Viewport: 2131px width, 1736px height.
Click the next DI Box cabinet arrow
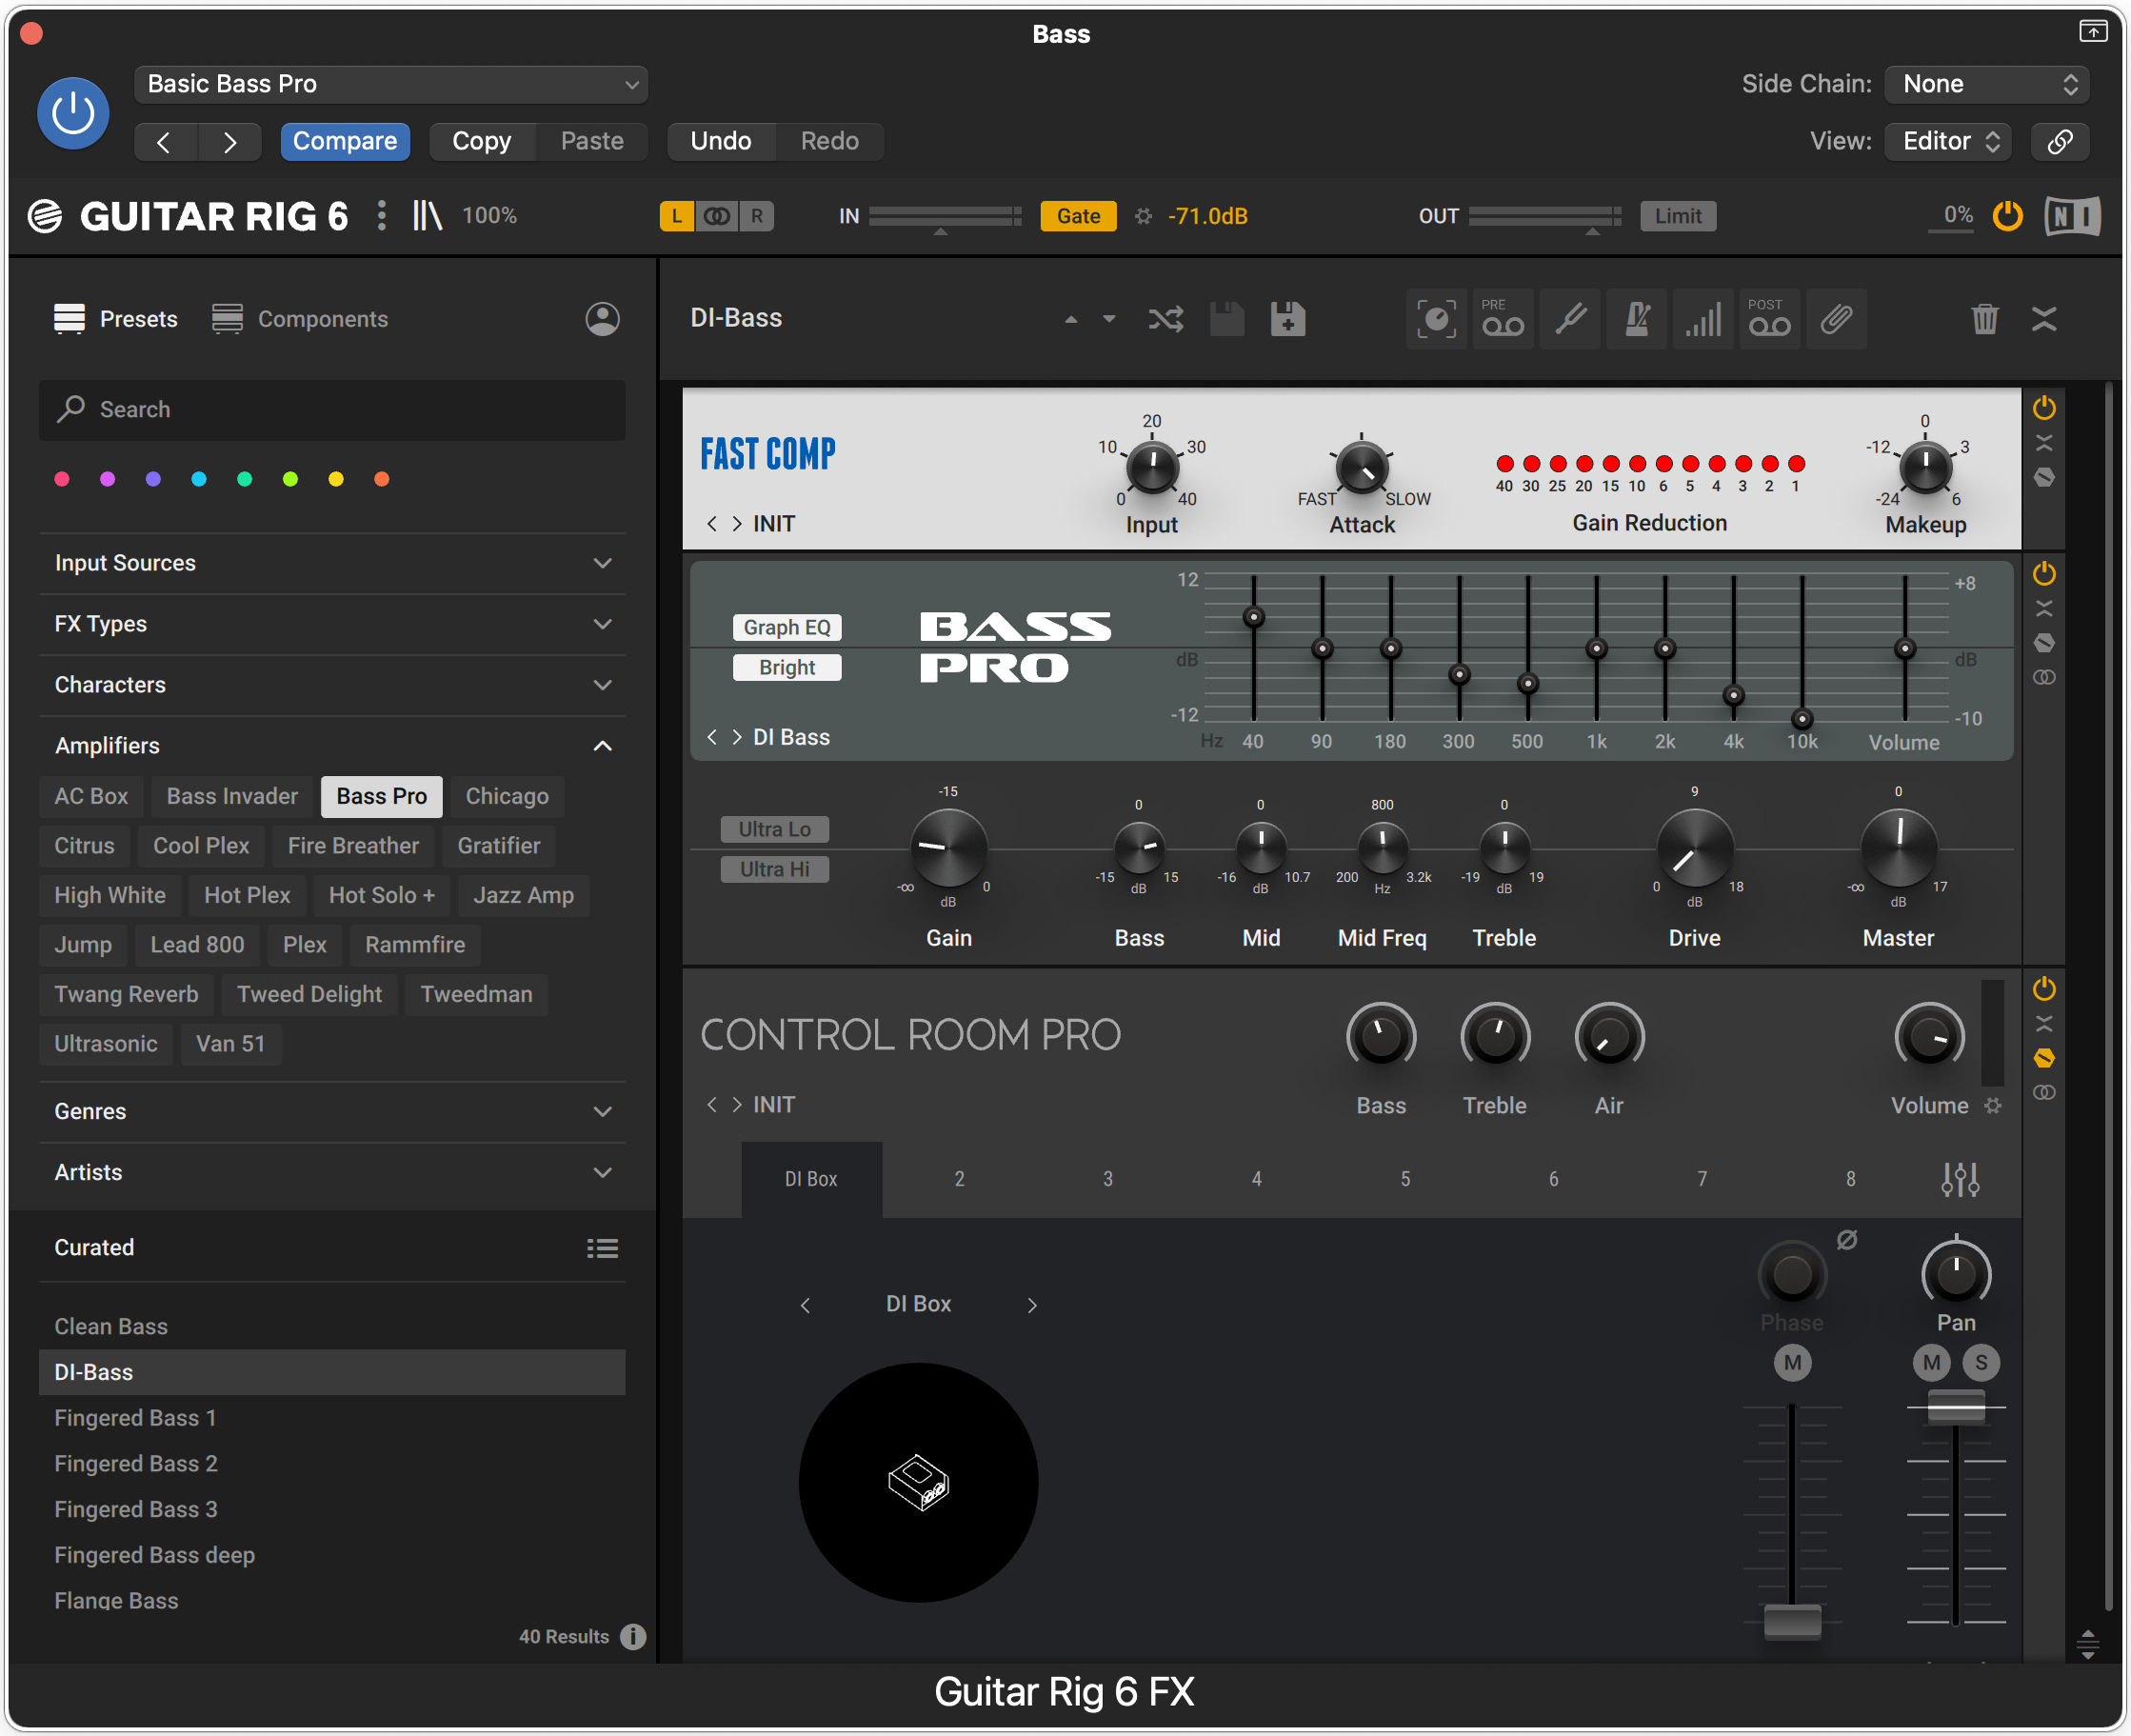1032,1305
